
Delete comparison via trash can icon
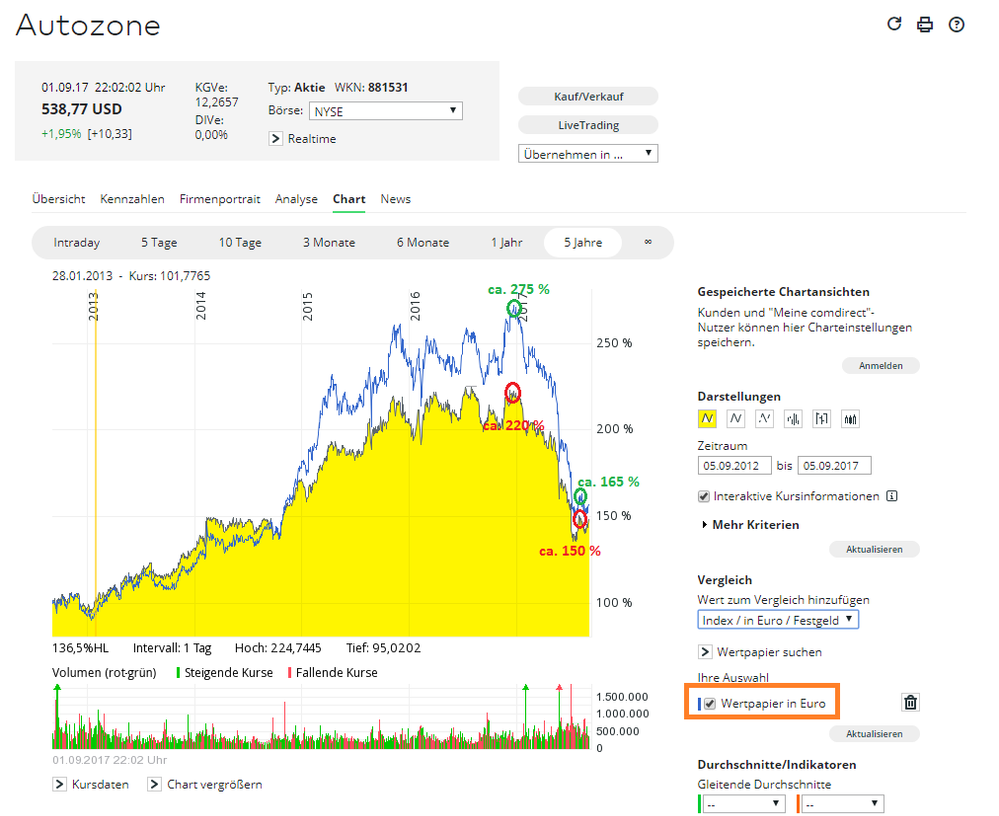pos(910,702)
